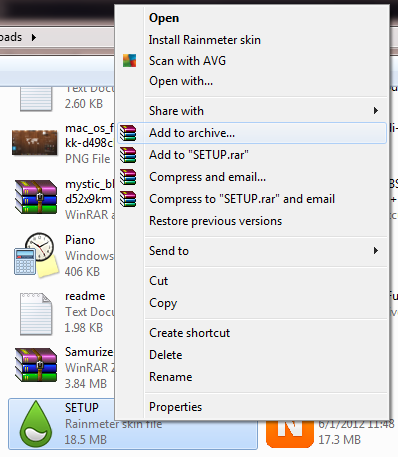This screenshot has width=398, height=457.
Task: Click the Samurize file name
Action: pyautogui.click(x=89, y=352)
